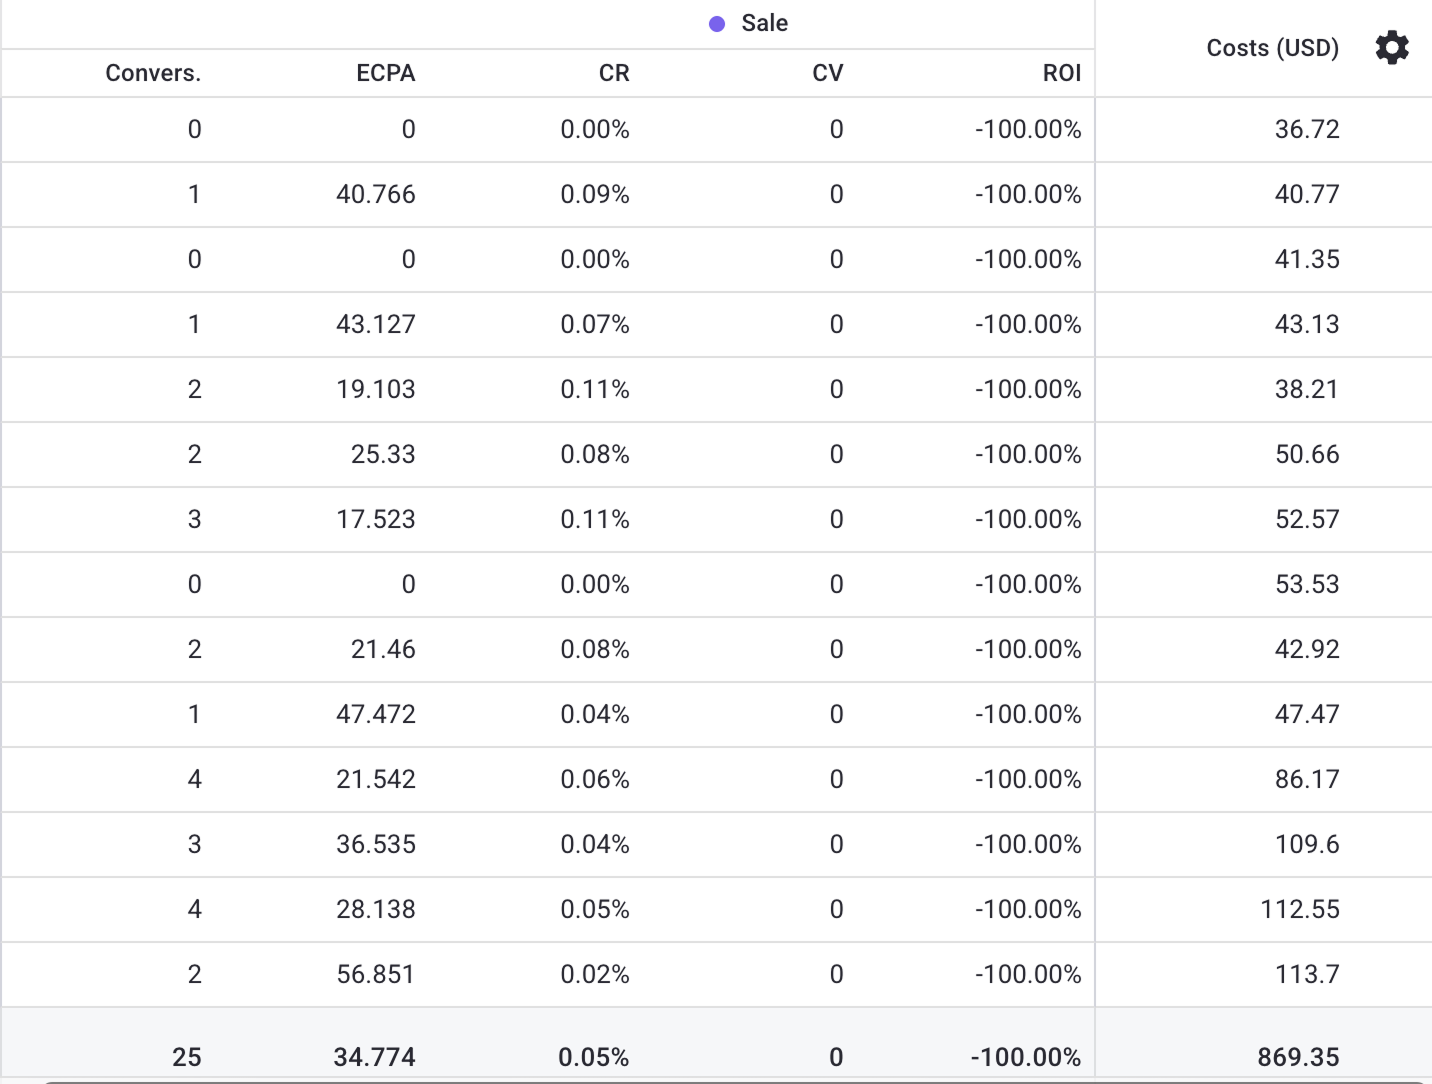
Task: Select the 109.6 cost cell
Action: [1307, 844]
